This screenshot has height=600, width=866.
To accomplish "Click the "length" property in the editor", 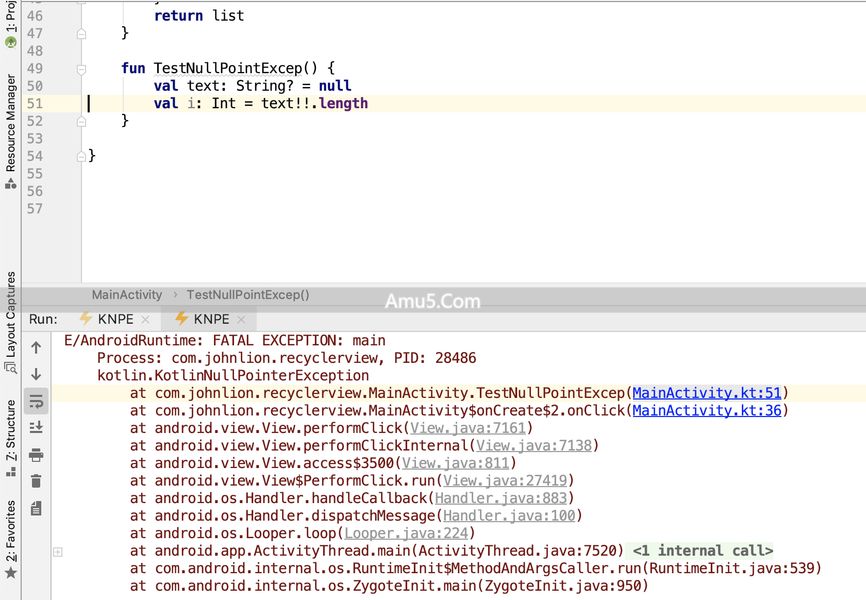I will 344,103.
